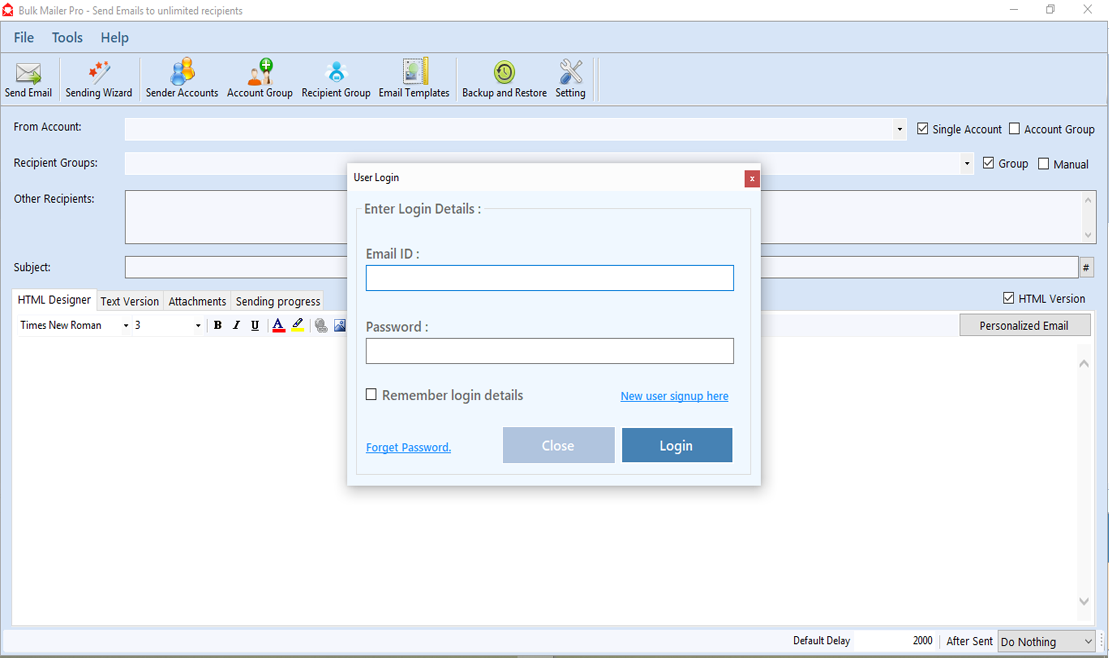Open the Setting tool

coord(570,79)
